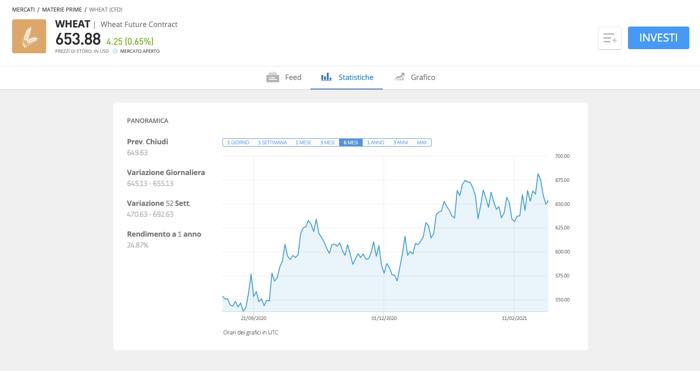Open MATERIE PRIME breadcrumb link
700x371 pixels.
pyautogui.click(x=62, y=9)
